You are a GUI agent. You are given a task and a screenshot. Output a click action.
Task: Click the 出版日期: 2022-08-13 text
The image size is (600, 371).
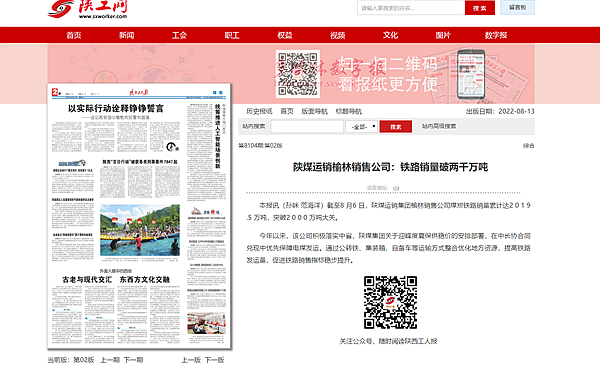click(x=500, y=111)
